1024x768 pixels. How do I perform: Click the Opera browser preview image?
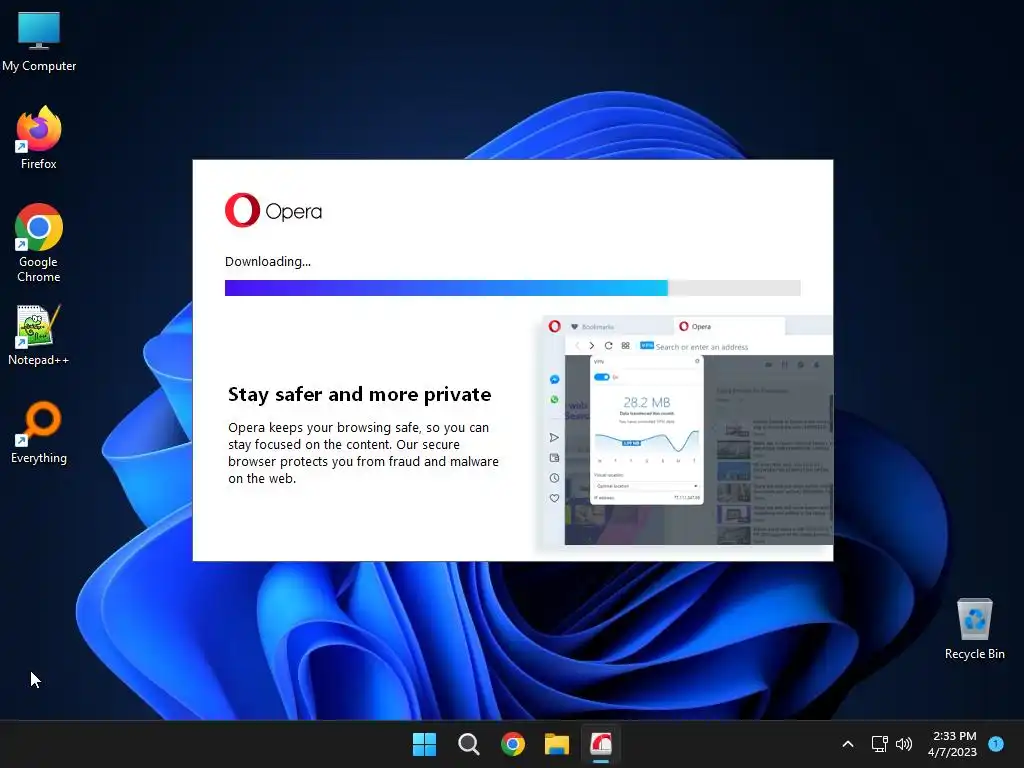click(687, 430)
